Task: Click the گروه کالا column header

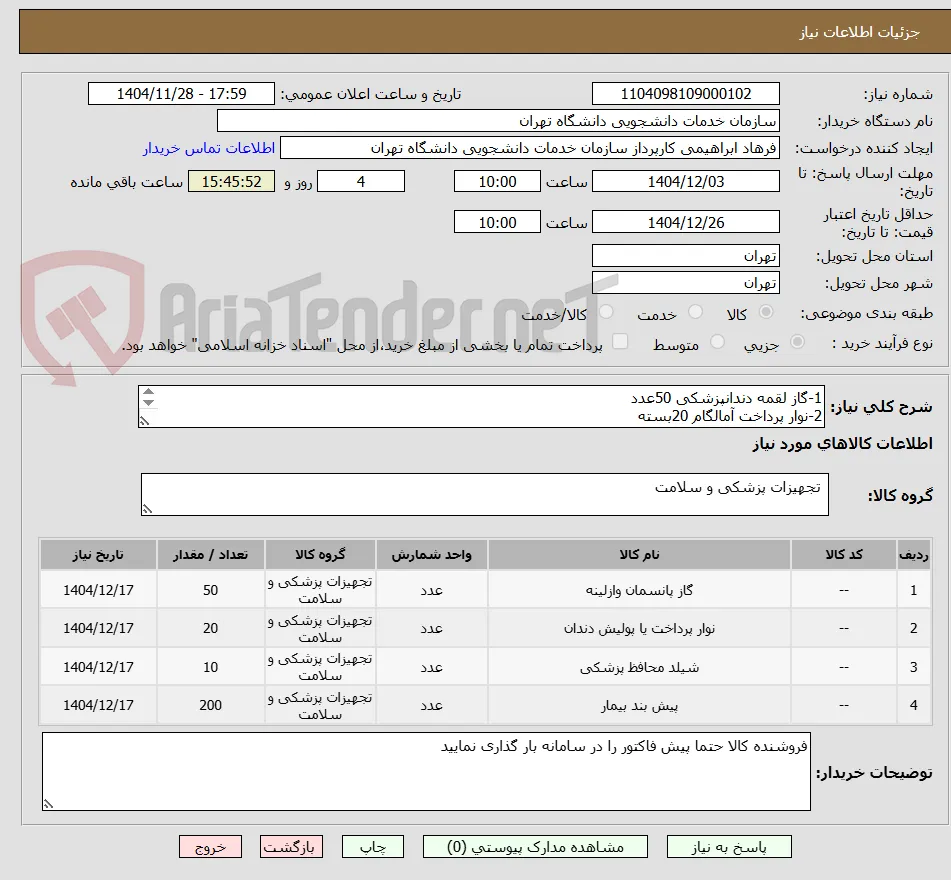Action: coord(320,554)
